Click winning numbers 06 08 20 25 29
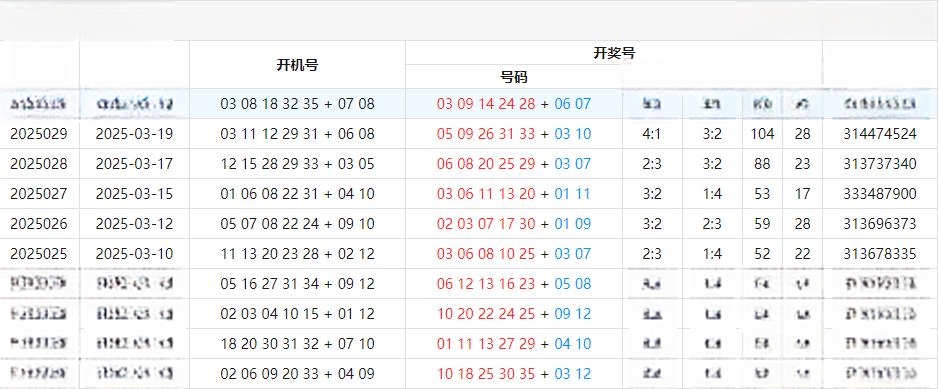 [486, 164]
